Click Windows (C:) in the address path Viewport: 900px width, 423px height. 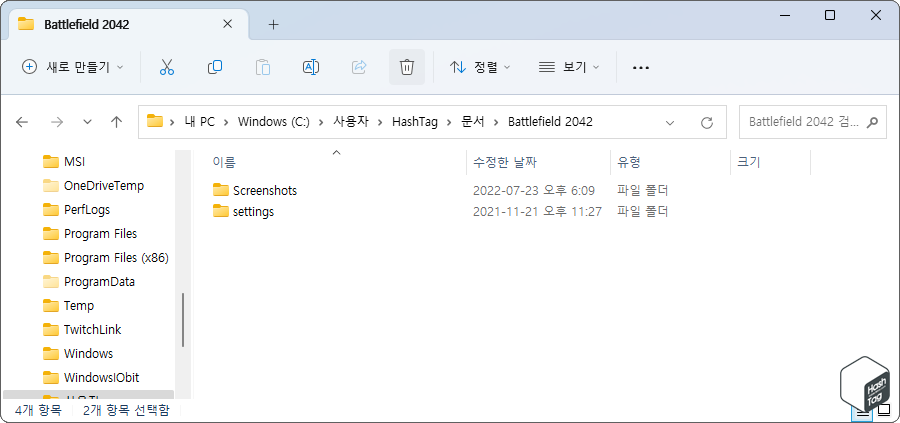274,122
